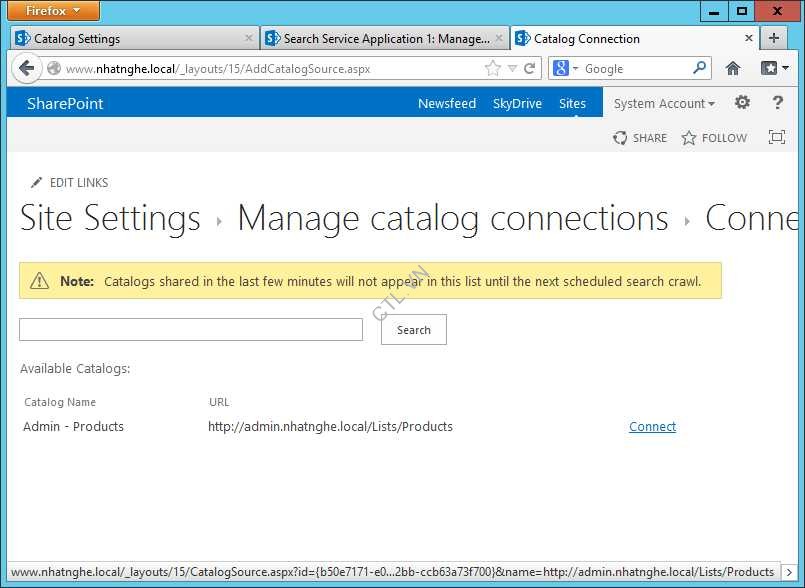Screen dimensions: 805x588
Task: Click the SharePoint settings gear icon
Action: [x=742, y=103]
